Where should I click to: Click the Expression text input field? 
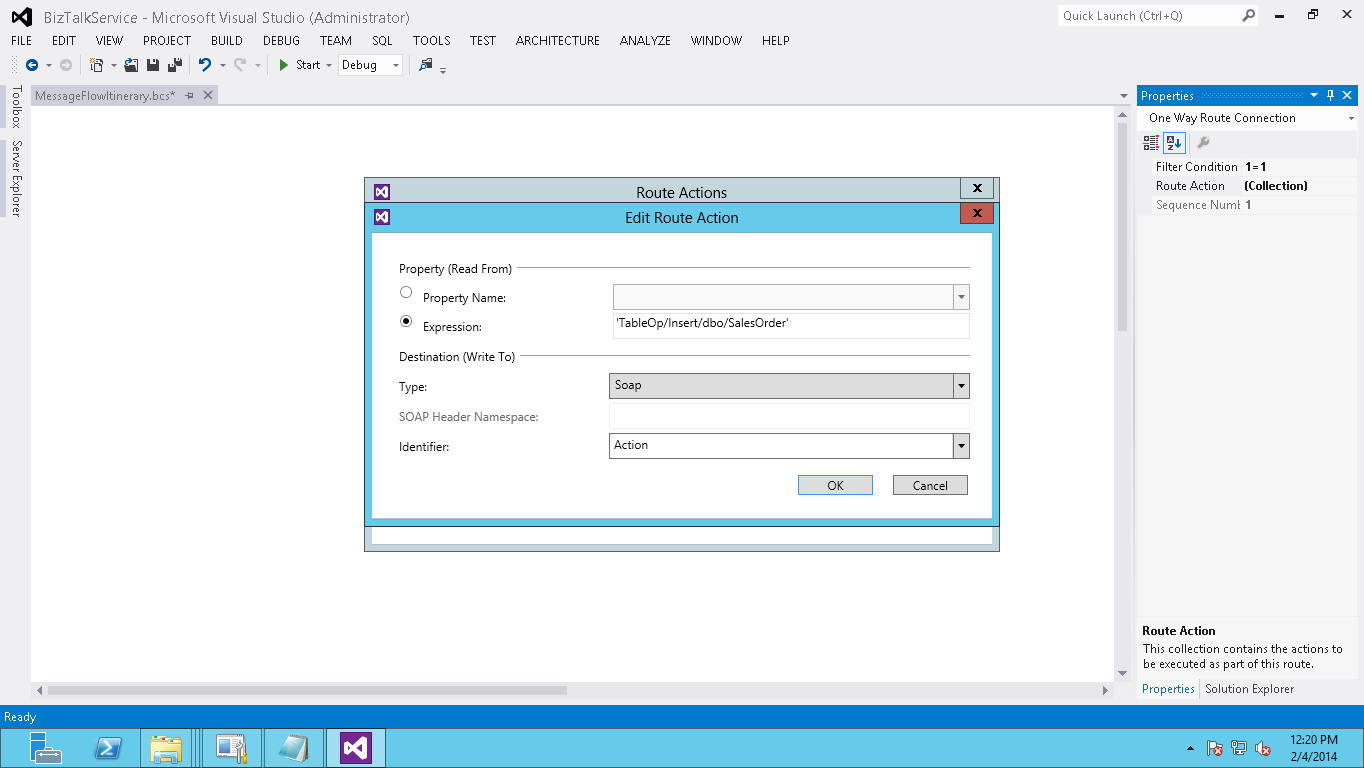point(791,326)
